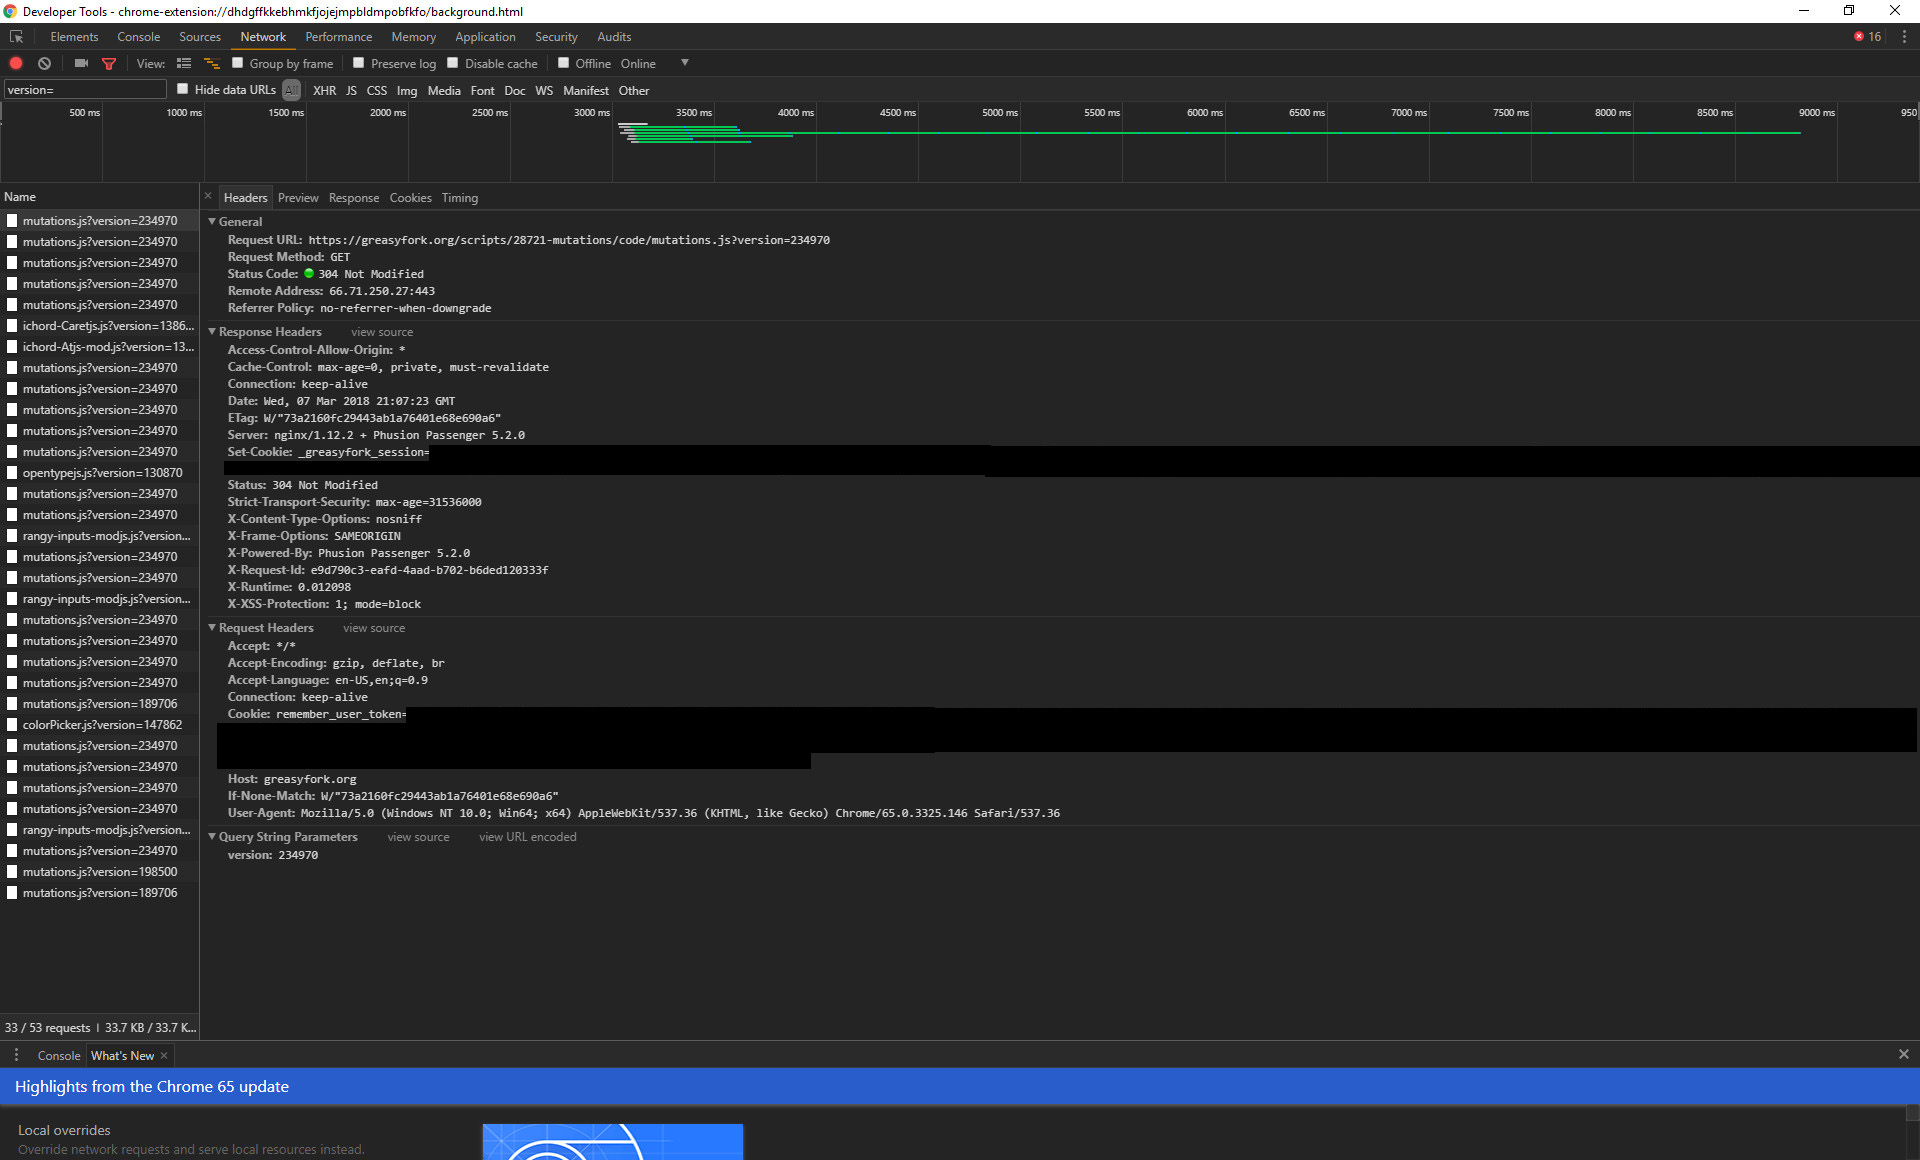Enable screenshot capture during page load

point(81,63)
